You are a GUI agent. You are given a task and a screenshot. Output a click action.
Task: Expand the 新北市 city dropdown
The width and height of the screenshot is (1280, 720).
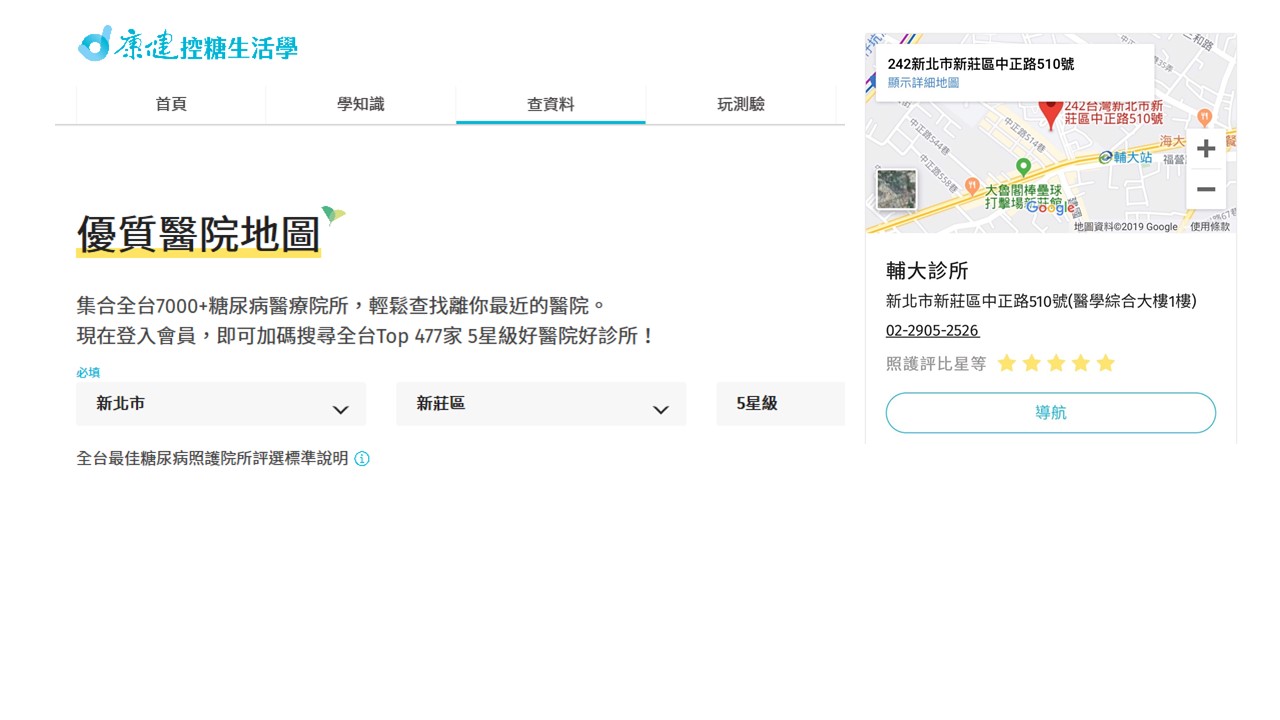pyautogui.click(x=221, y=404)
